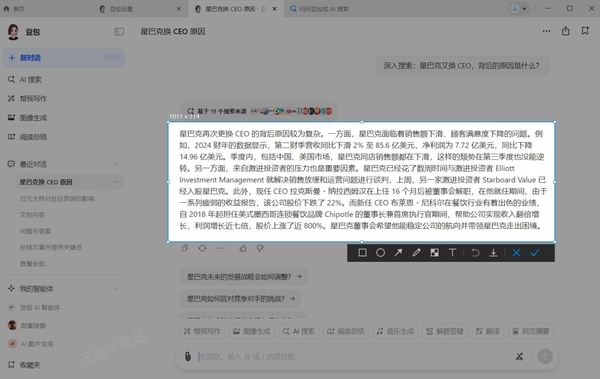This screenshot has height=379, width=600.
Task: Select the rectangle annotation tool
Action: 362,253
